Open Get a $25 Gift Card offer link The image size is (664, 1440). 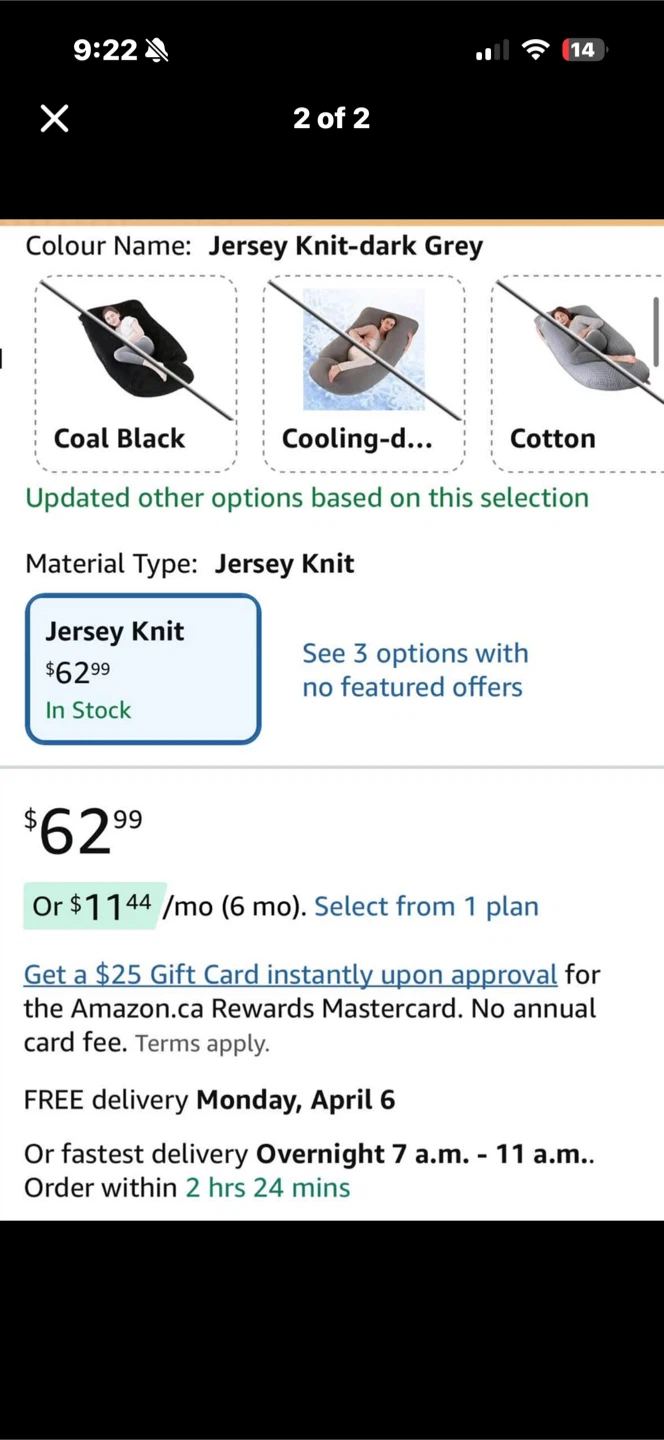(290, 974)
